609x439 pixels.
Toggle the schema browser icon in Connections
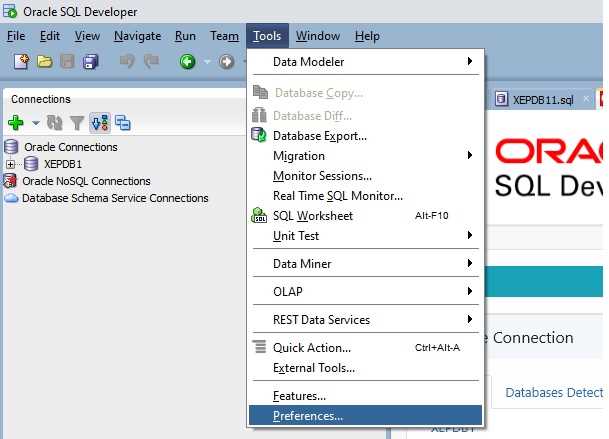pyautogui.click(x=100, y=123)
